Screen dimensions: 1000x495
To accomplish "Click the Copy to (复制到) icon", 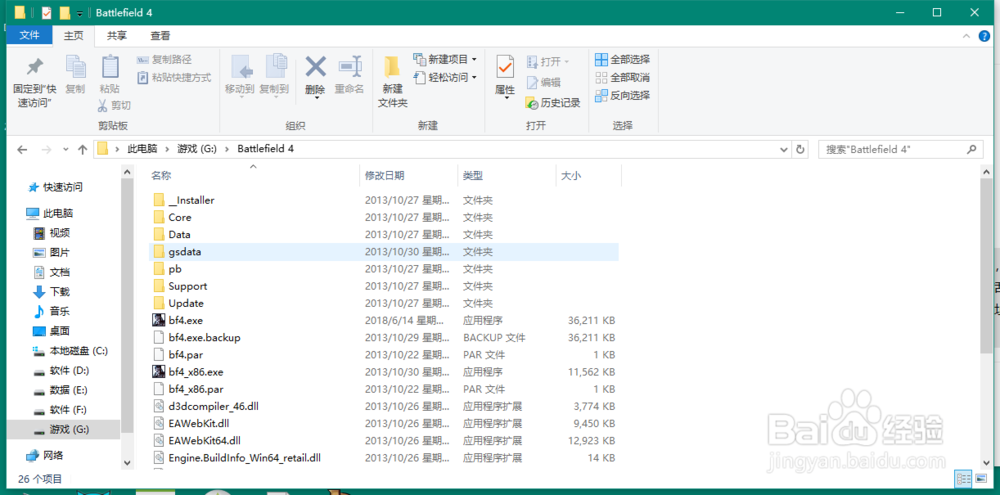I will click(x=276, y=67).
